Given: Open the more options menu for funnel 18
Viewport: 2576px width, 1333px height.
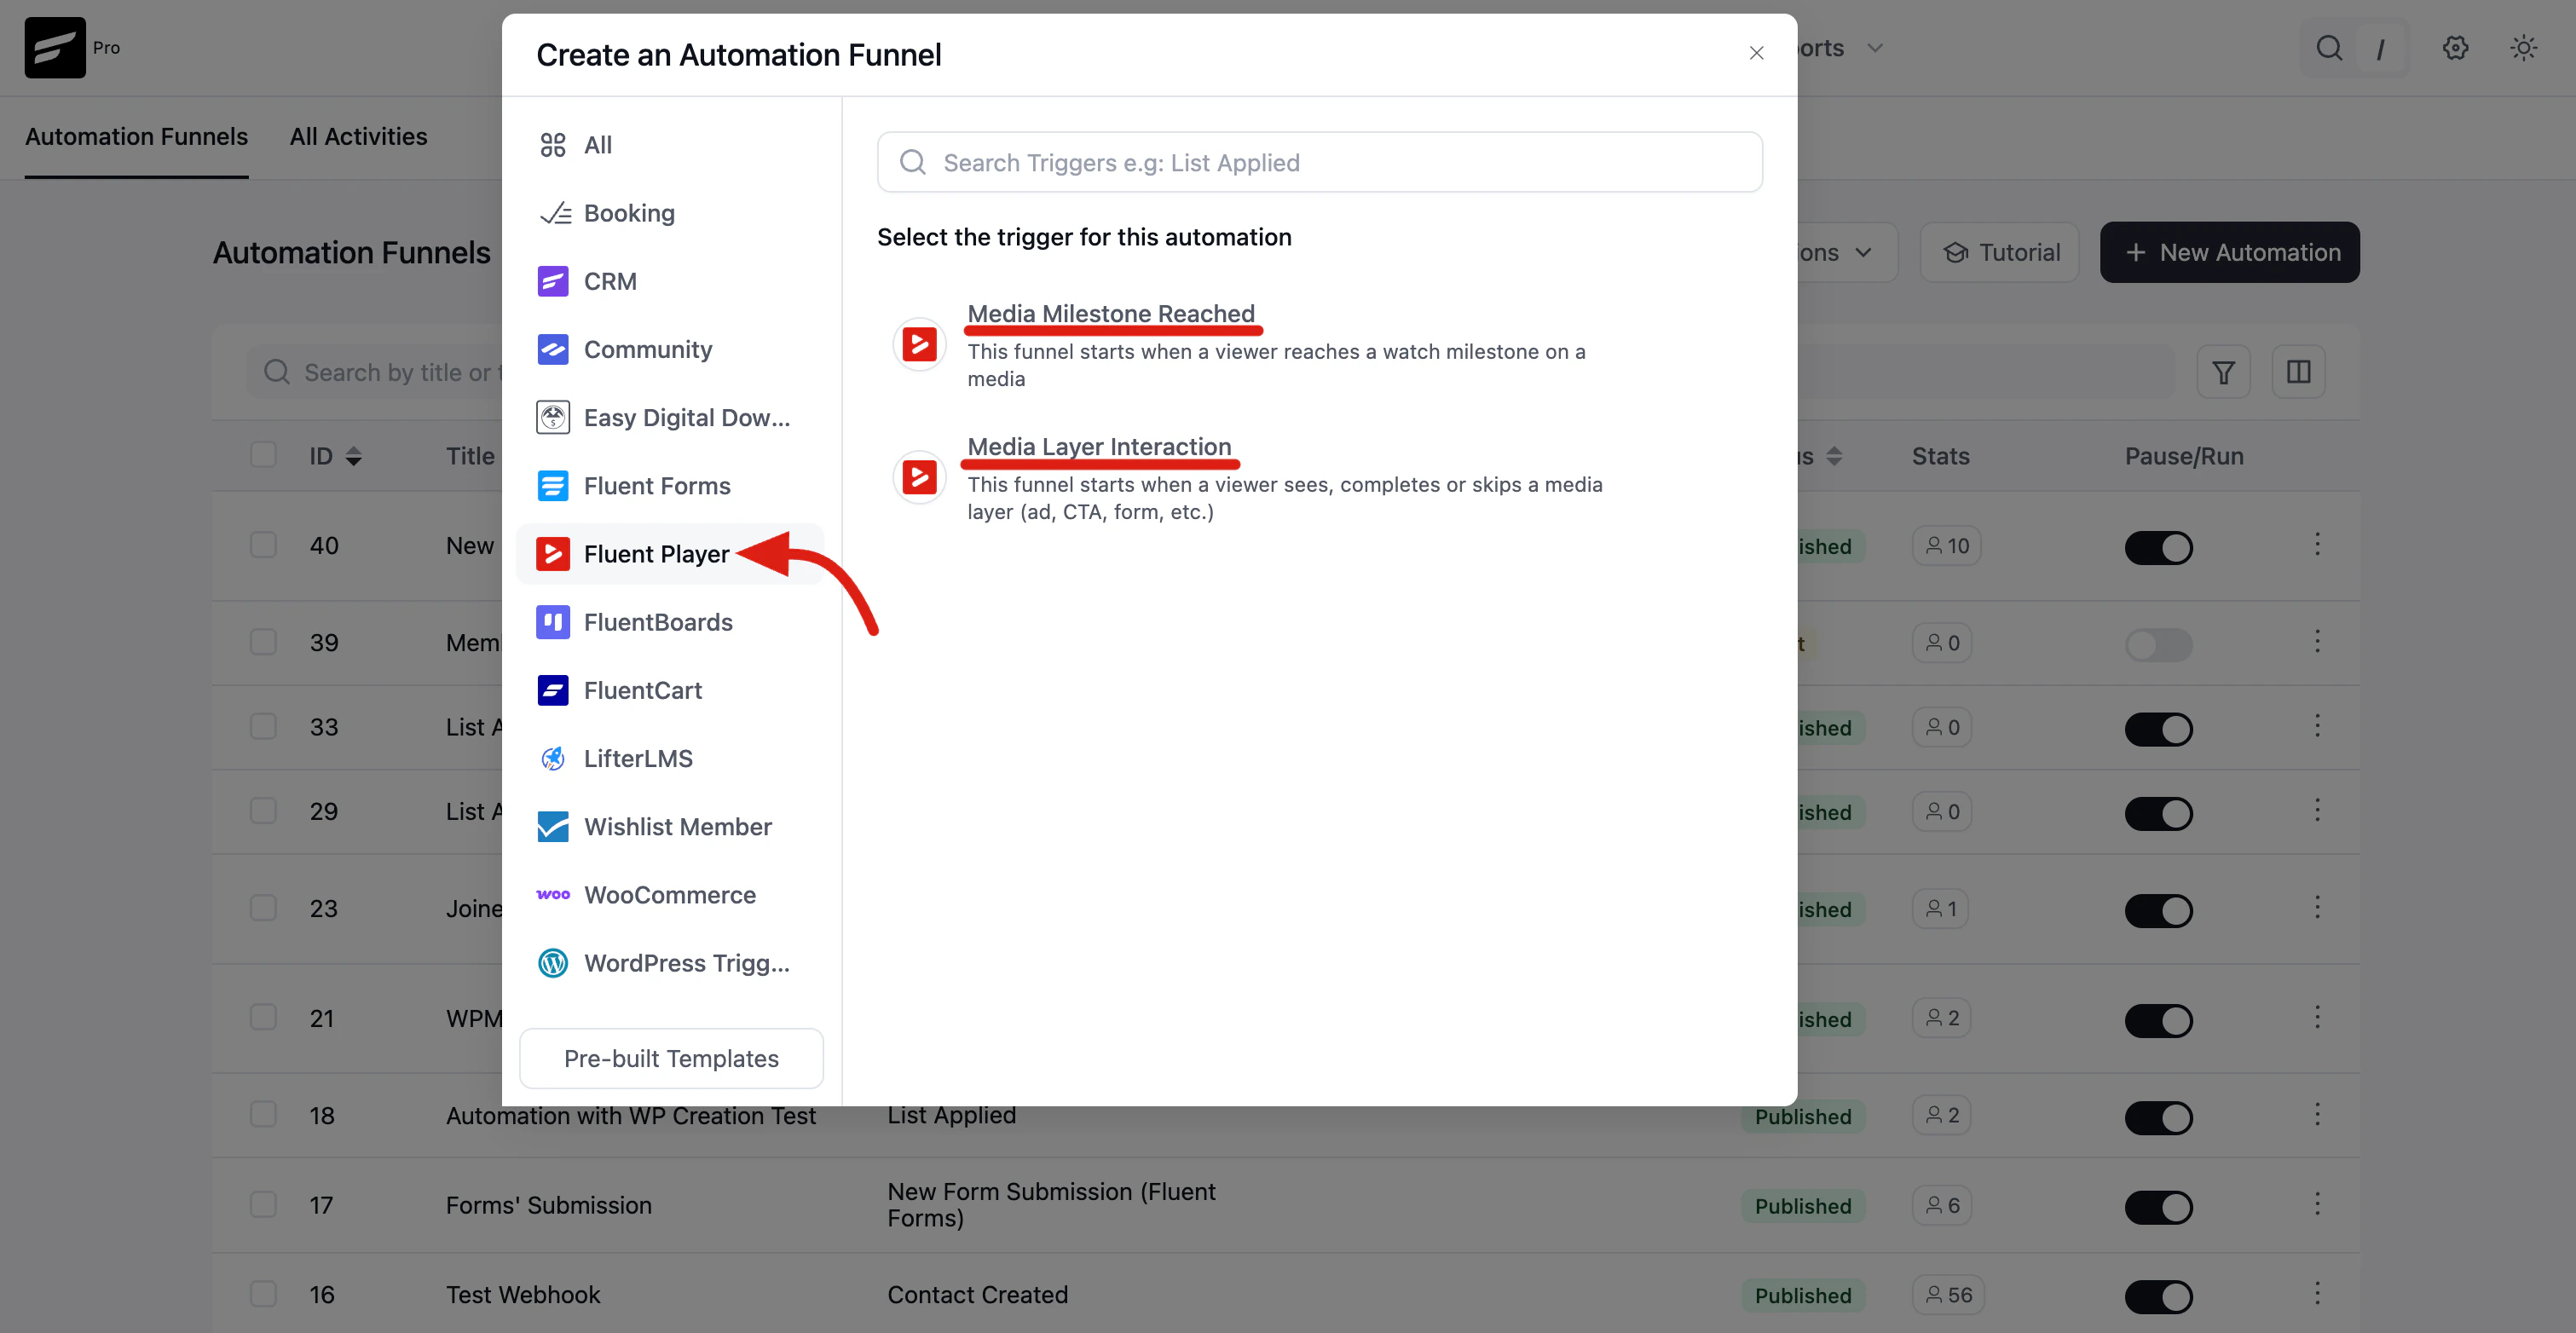Looking at the screenshot, I should (2317, 1115).
